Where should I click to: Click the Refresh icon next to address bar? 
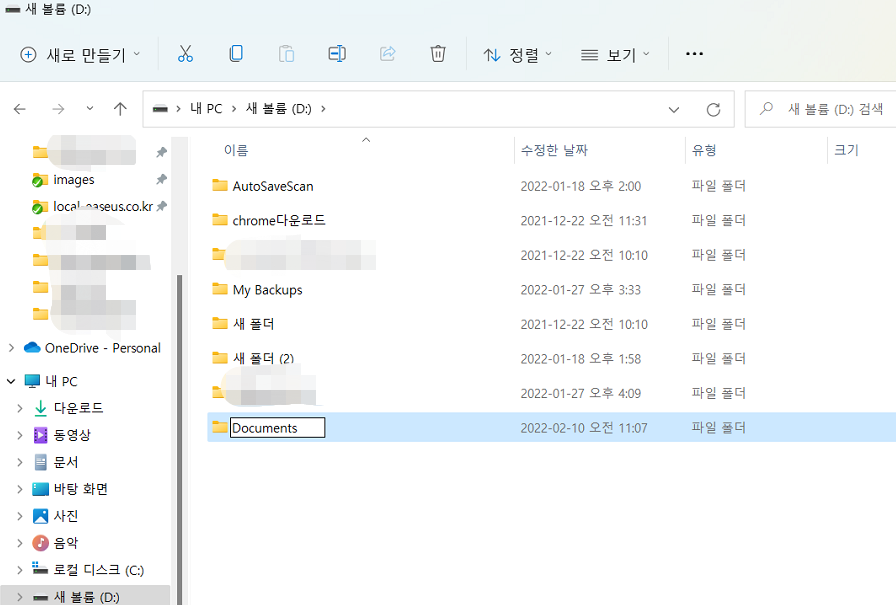[x=713, y=109]
